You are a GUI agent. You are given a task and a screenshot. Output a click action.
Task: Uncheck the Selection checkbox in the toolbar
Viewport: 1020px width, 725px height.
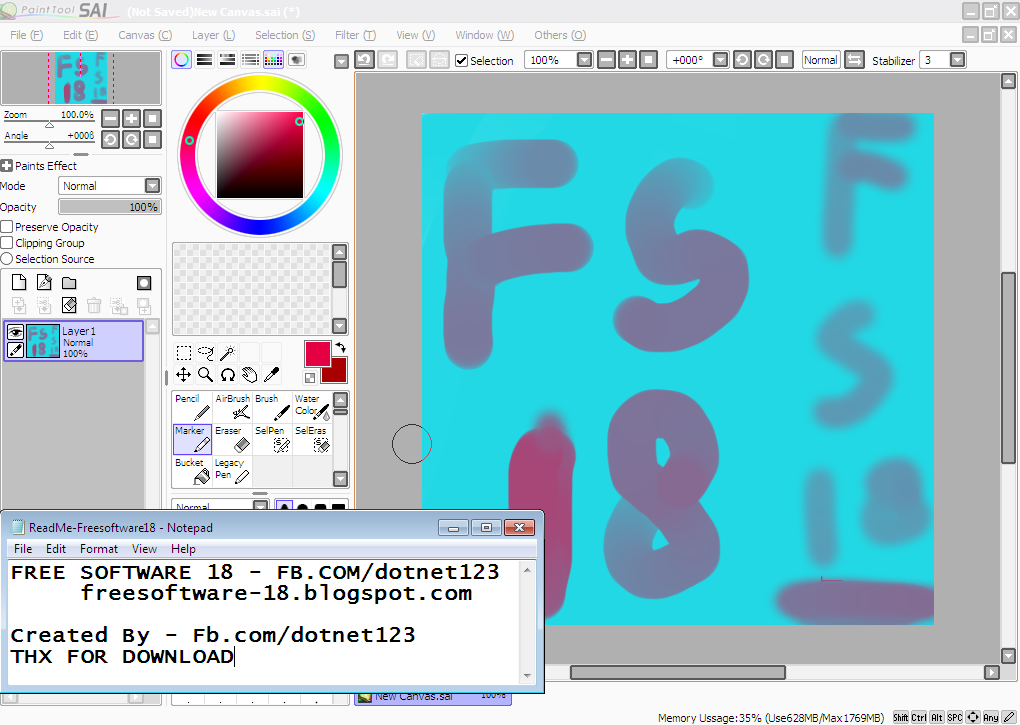[x=461, y=60]
